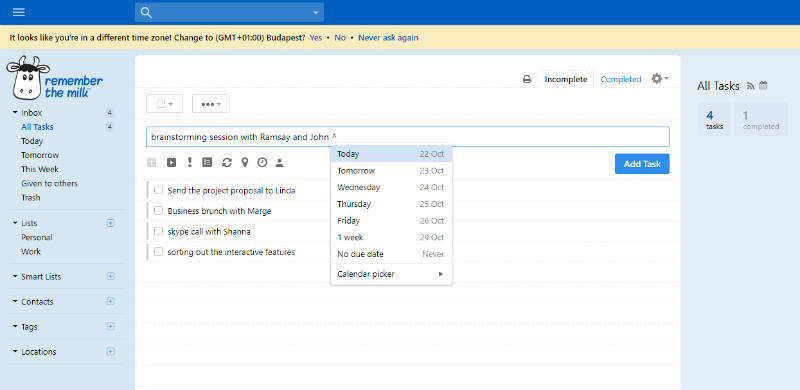This screenshot has width=800, height=390.
Task: Open the This Week sidebar view
Action: pos(40,169)
